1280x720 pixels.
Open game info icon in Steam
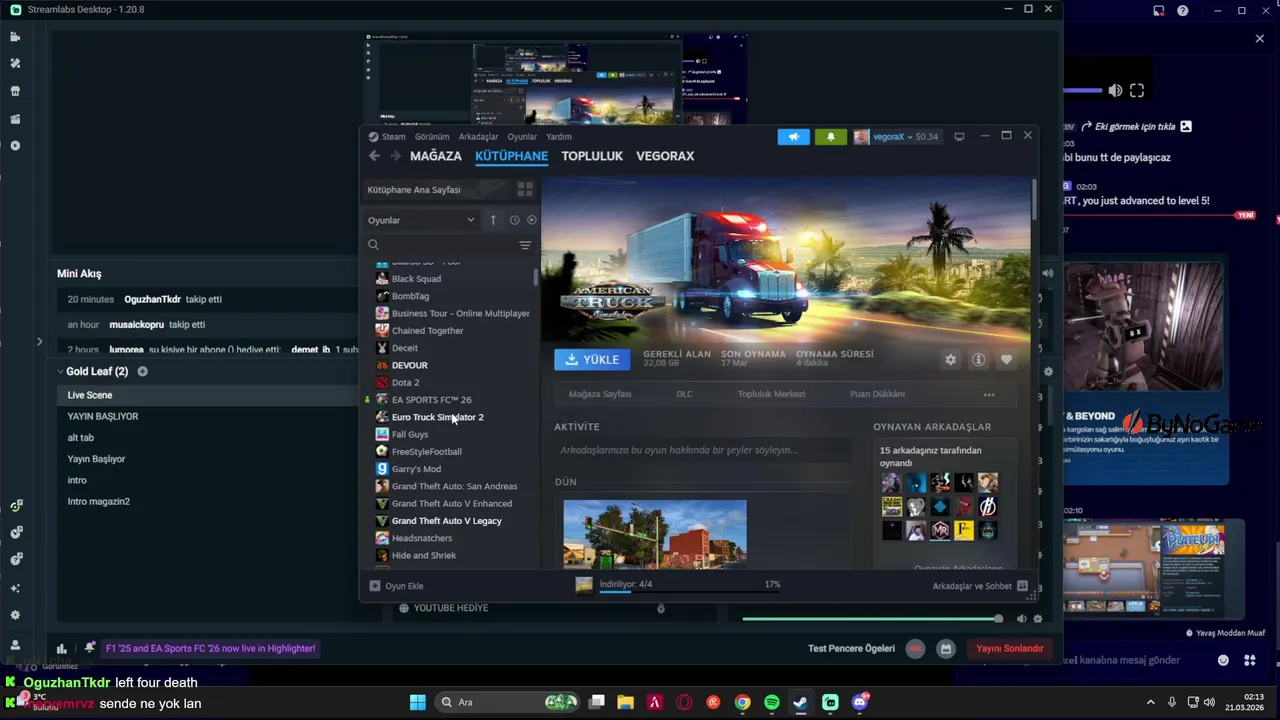pyautogui.click(x=978, y=360)
